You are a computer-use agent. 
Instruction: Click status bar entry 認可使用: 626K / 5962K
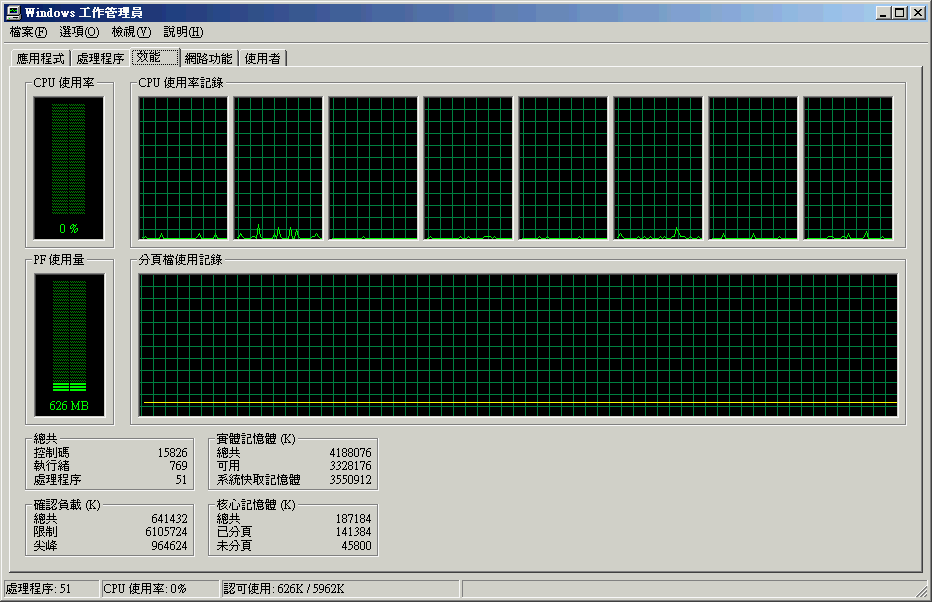(340, 589)
